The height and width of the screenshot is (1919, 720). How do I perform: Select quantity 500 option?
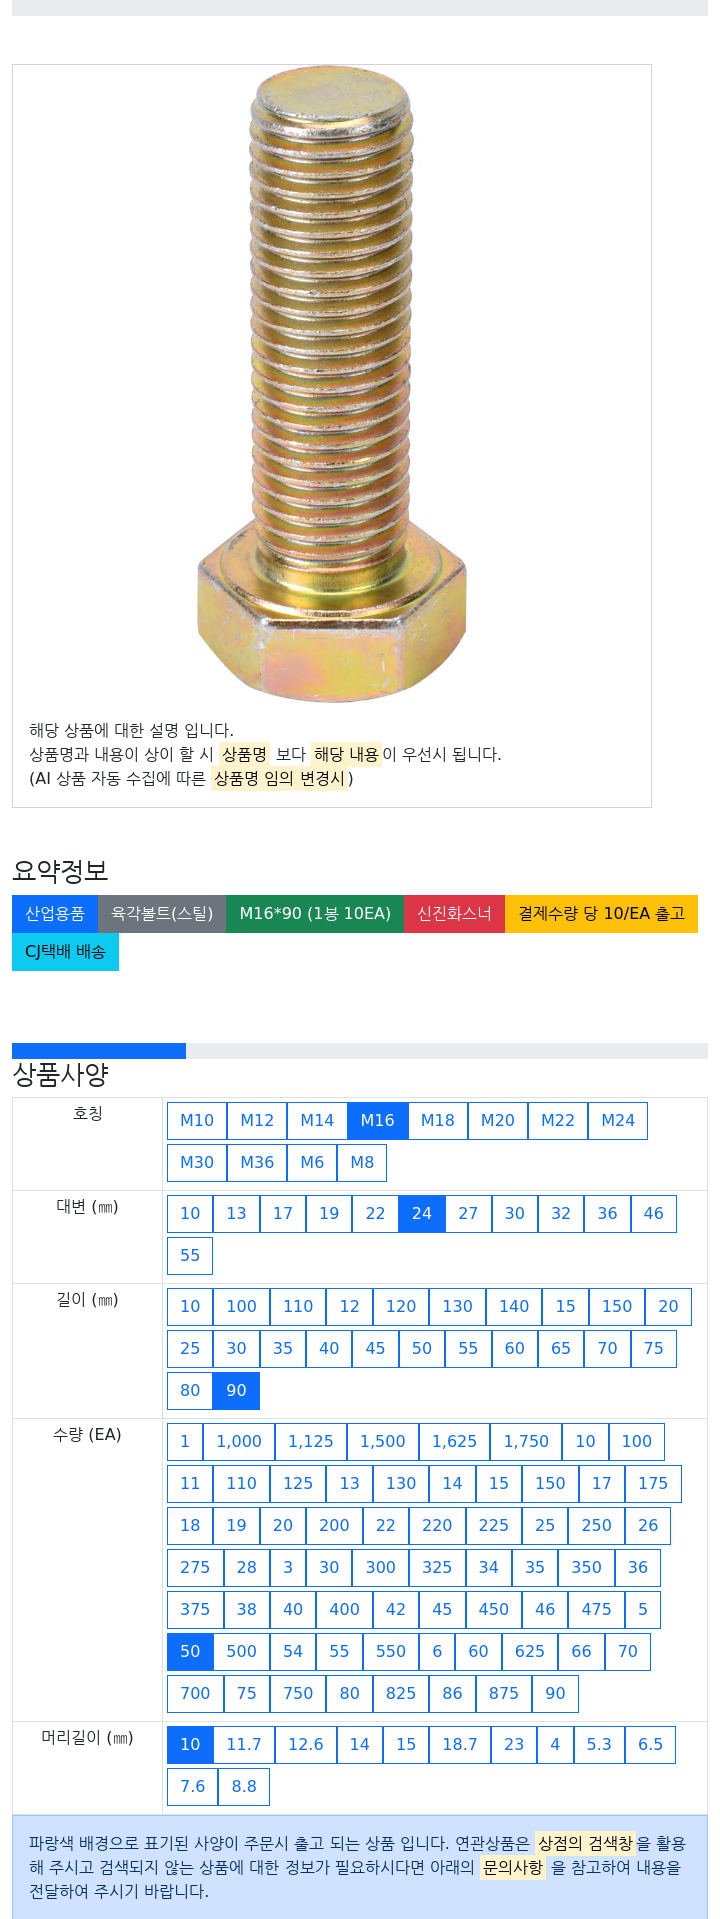(x=241, y=1651)
